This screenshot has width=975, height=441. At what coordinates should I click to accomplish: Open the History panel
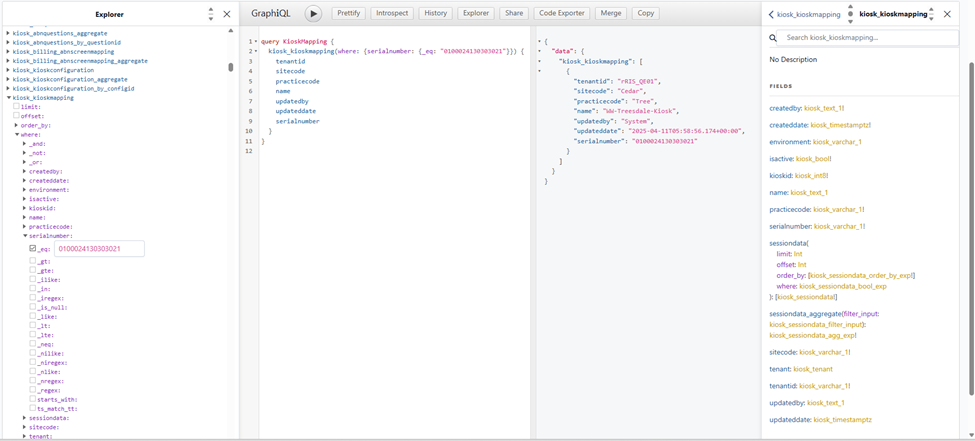(x=435, y=13)
